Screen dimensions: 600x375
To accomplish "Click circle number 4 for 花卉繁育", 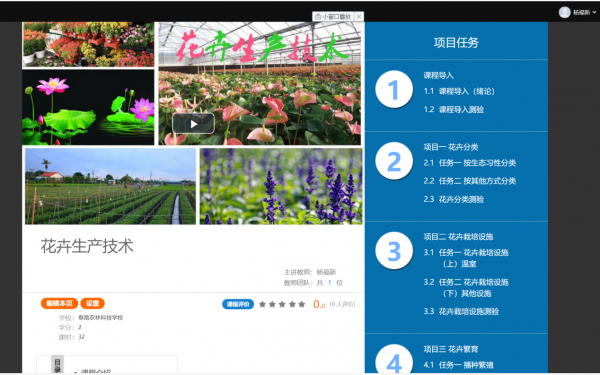I will [x=394, y=359].
